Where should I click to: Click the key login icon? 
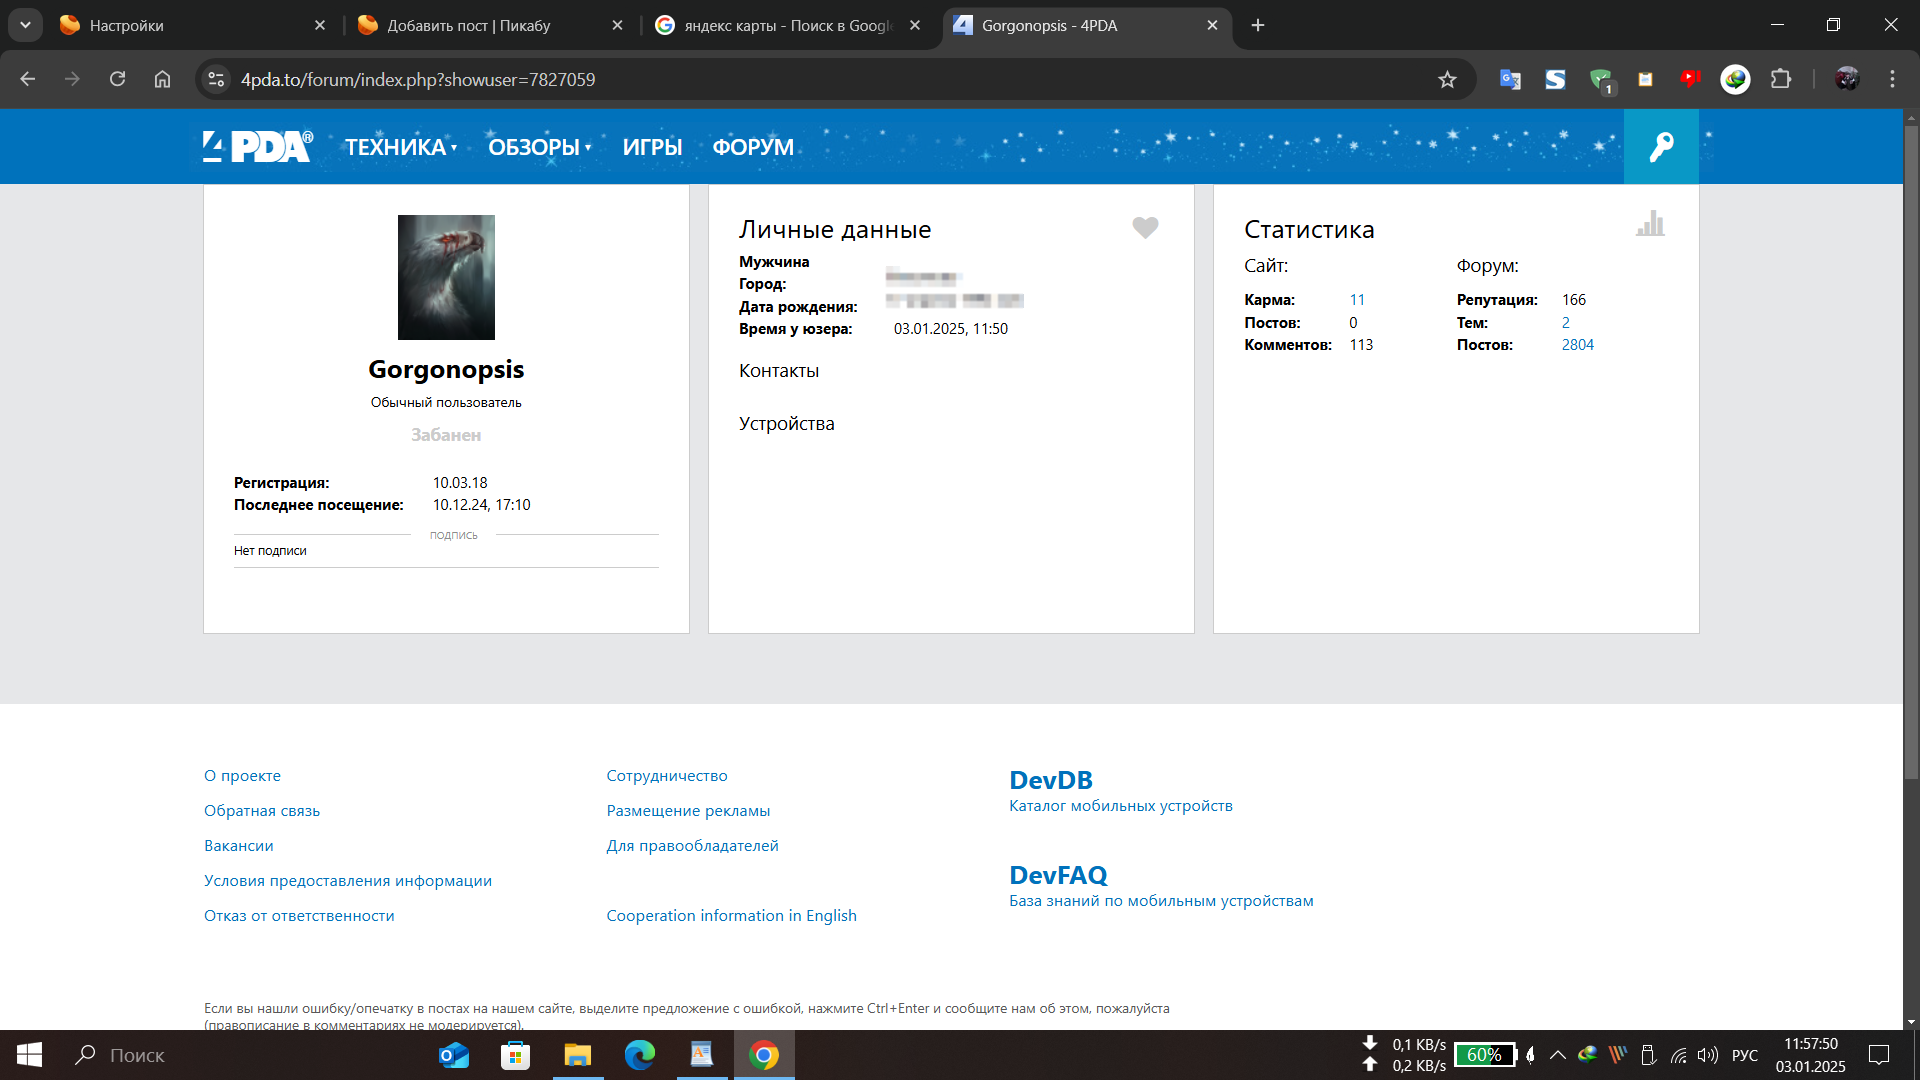[x=1661, y=147]
